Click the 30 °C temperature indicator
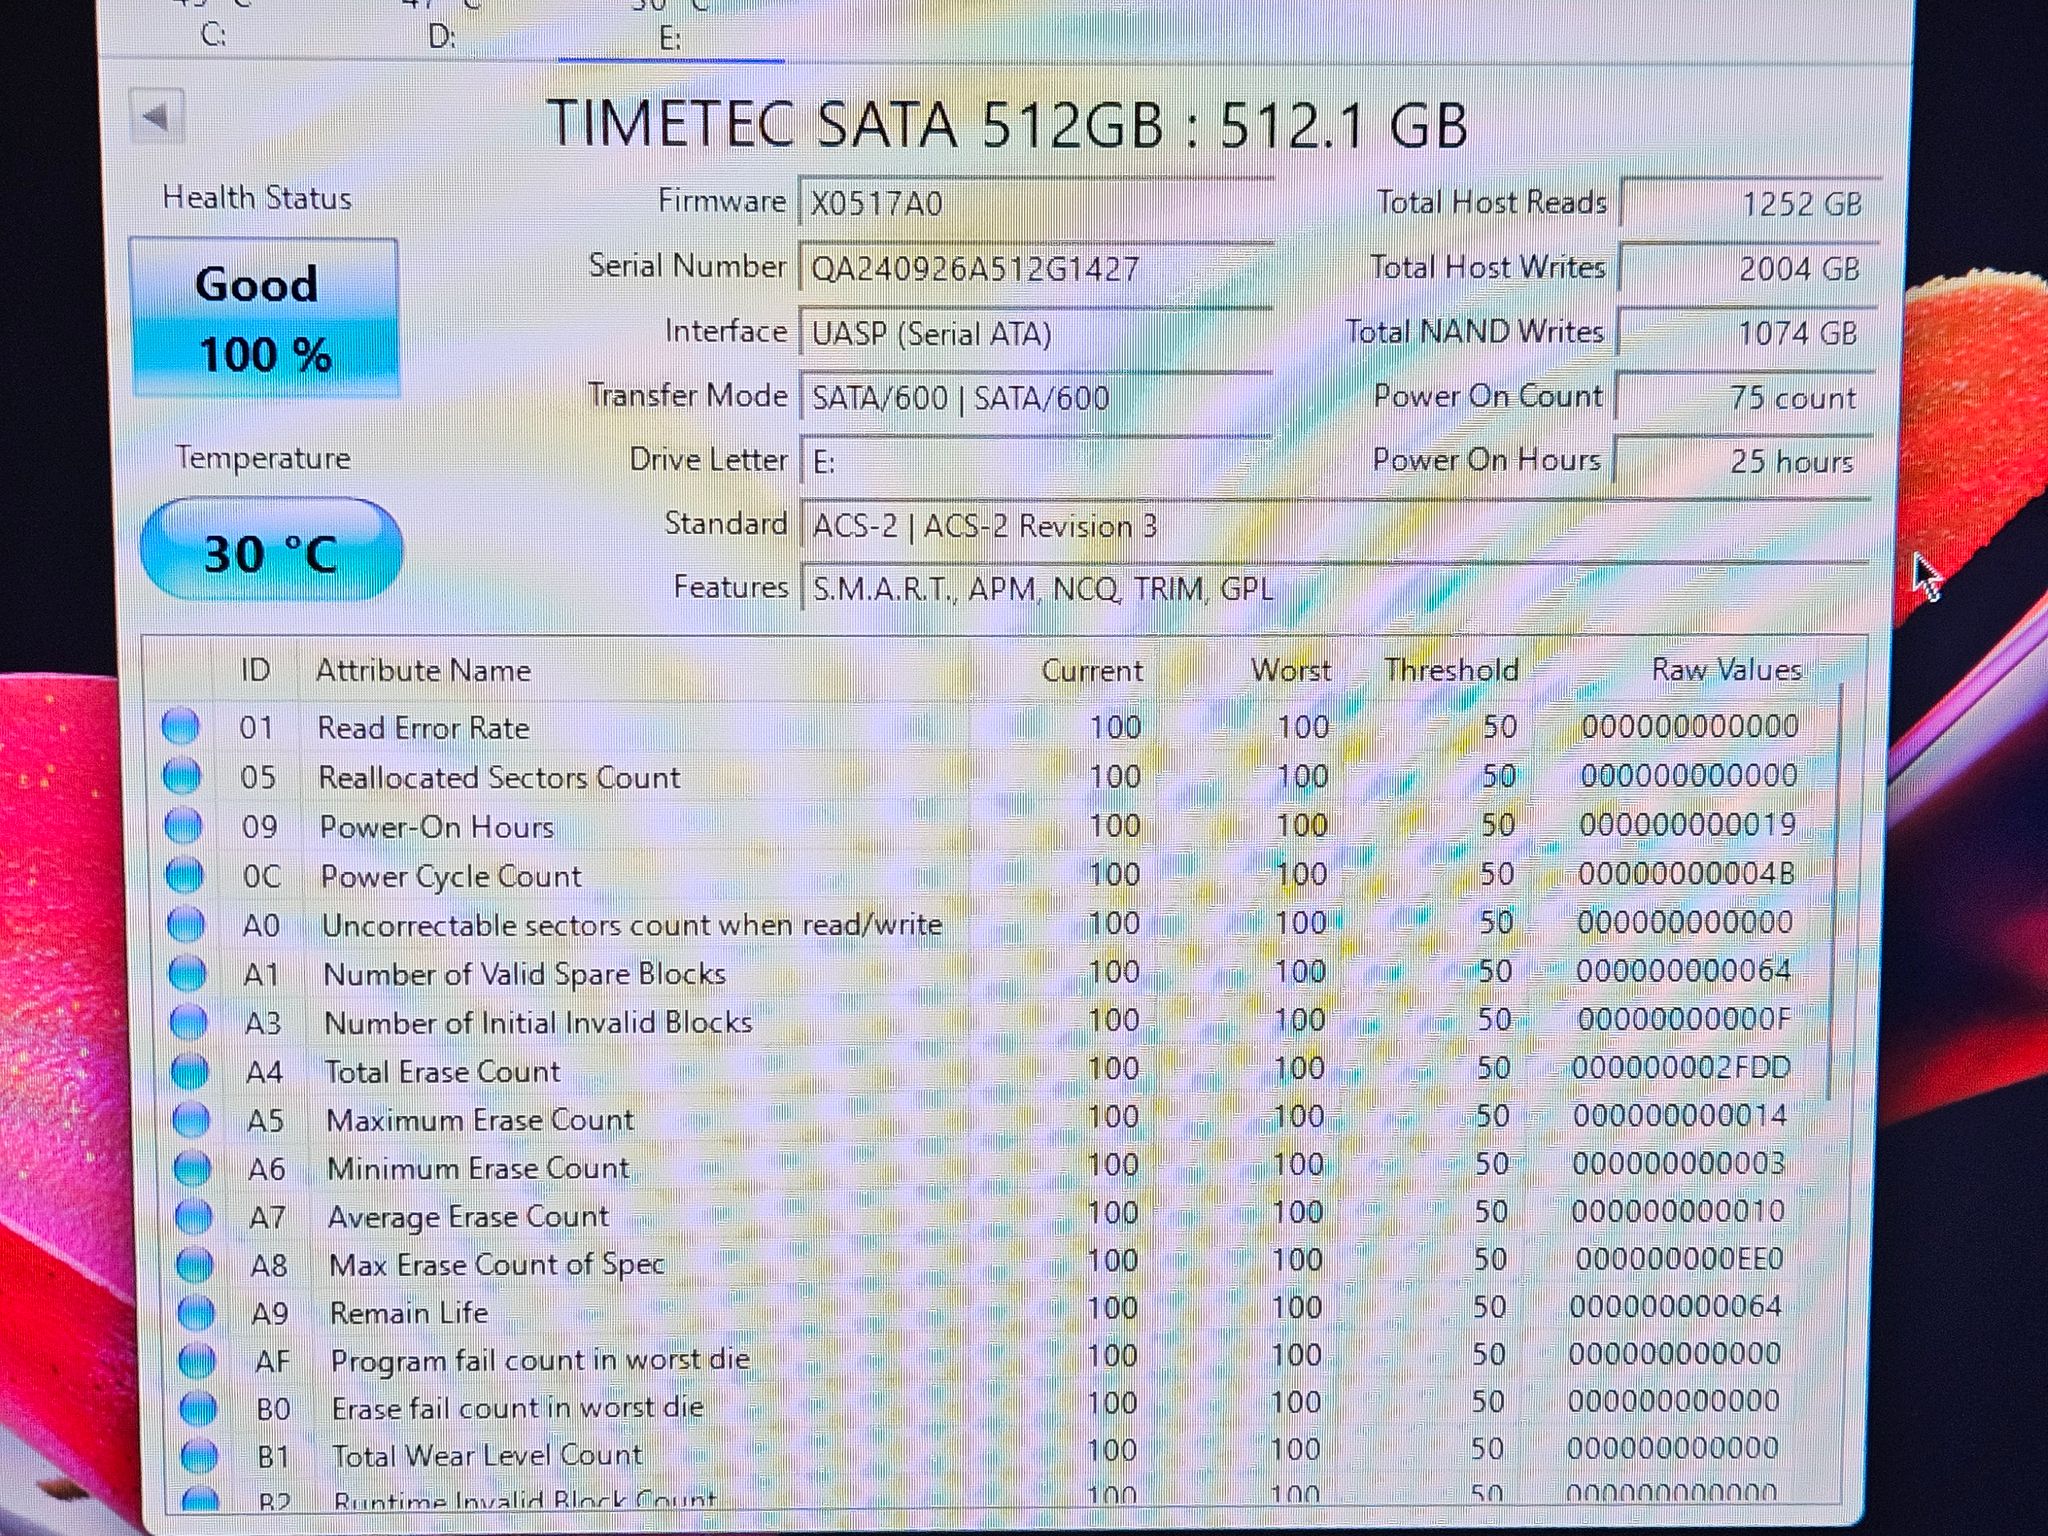The width and height of the screenshot is (2048, 1536). tap(271, 551)
